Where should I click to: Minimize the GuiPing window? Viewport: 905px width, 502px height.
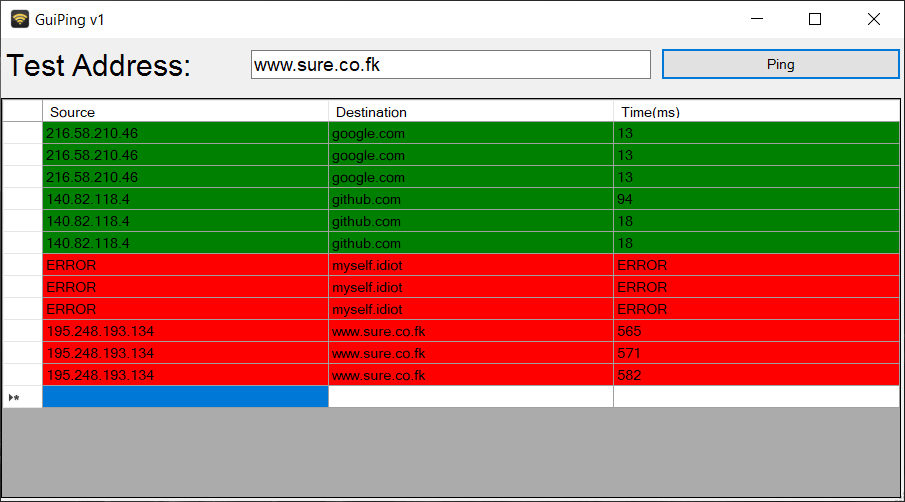(757, 19)
